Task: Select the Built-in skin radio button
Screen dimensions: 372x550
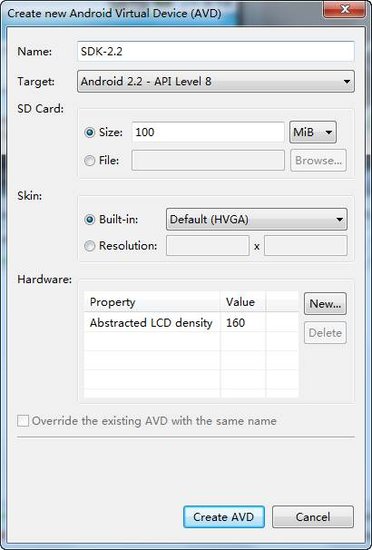Action: (90, 220)
